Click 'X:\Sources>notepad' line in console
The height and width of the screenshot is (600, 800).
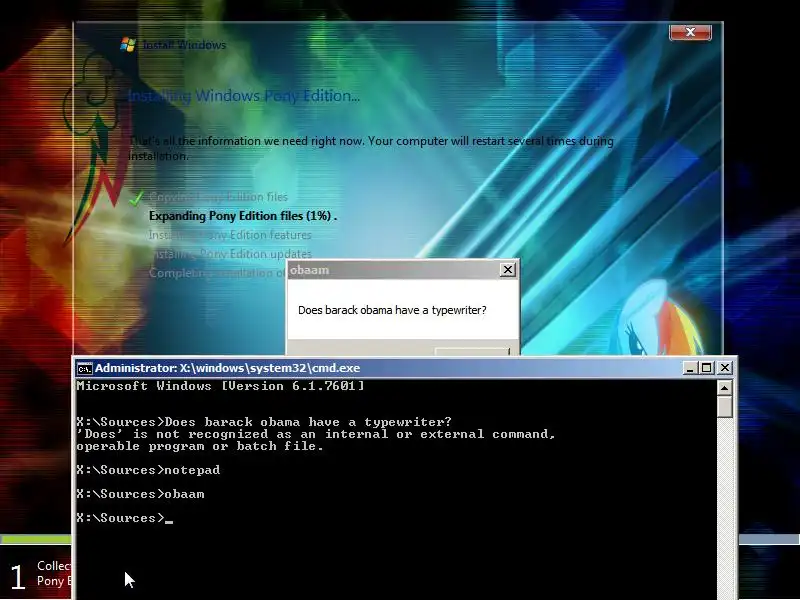click(148, 470)
